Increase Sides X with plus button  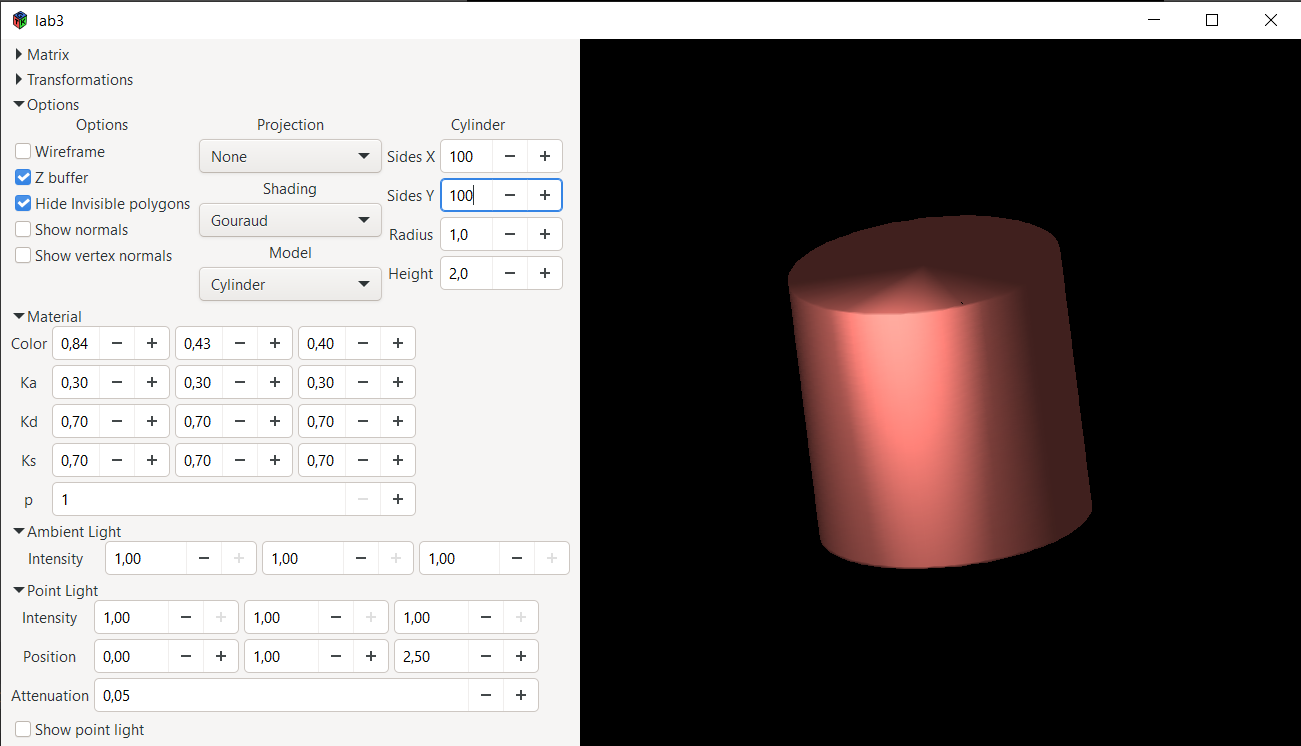545,156
